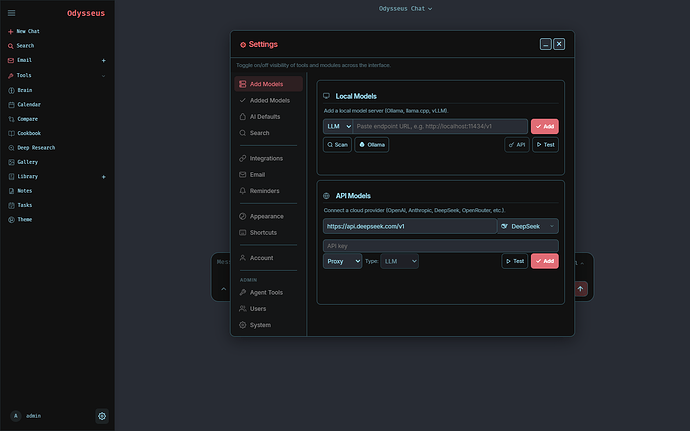Start a New Chat
This screenshot has width=690, height=431.
click(24, 31)
